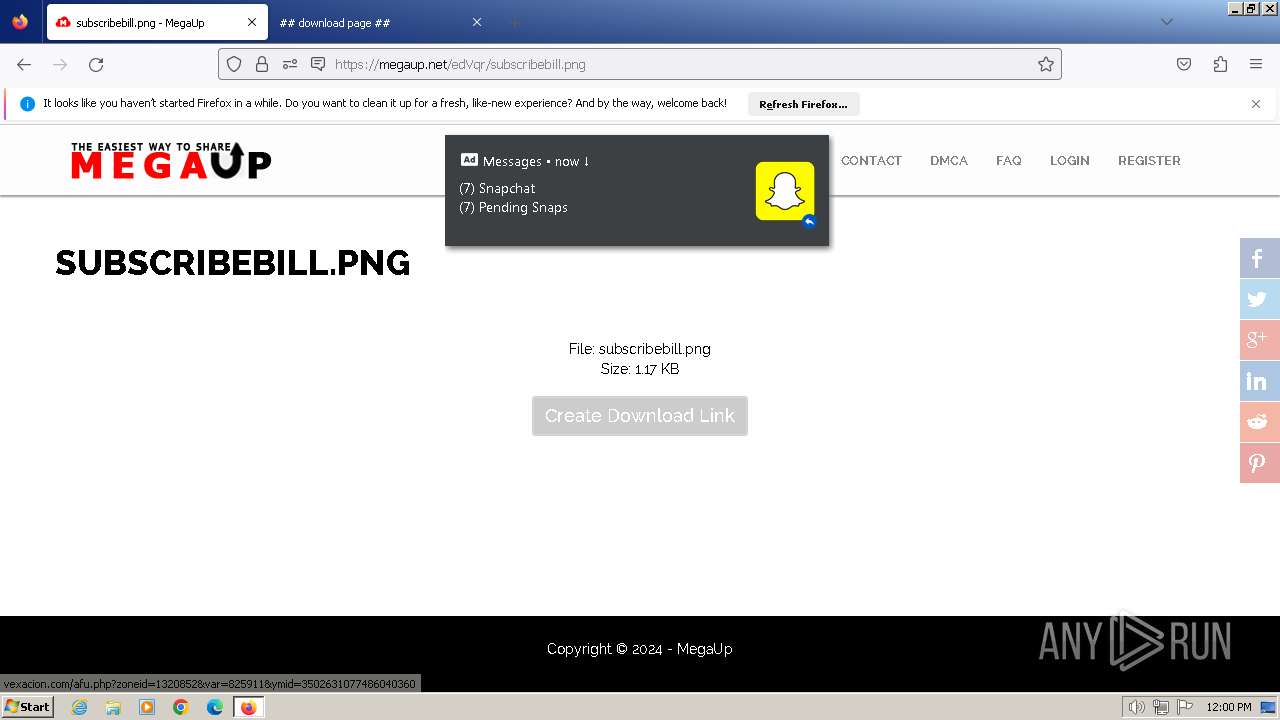Click the Refresh Firefox... button
The width and height of the screenshot is (1280, 720).
click(803, 104)
